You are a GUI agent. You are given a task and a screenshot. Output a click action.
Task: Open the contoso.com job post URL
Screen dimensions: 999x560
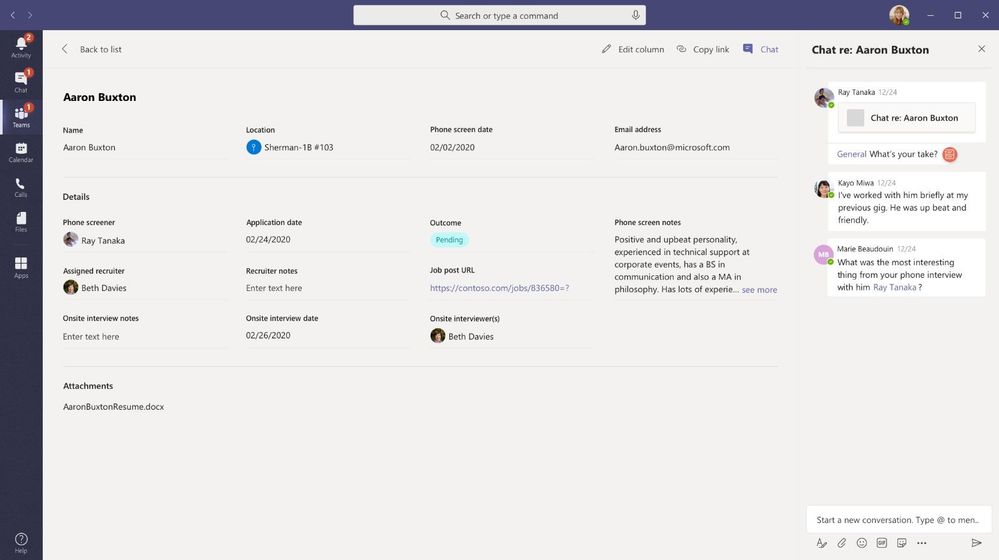pyautogui.click(x=499, y=288)
